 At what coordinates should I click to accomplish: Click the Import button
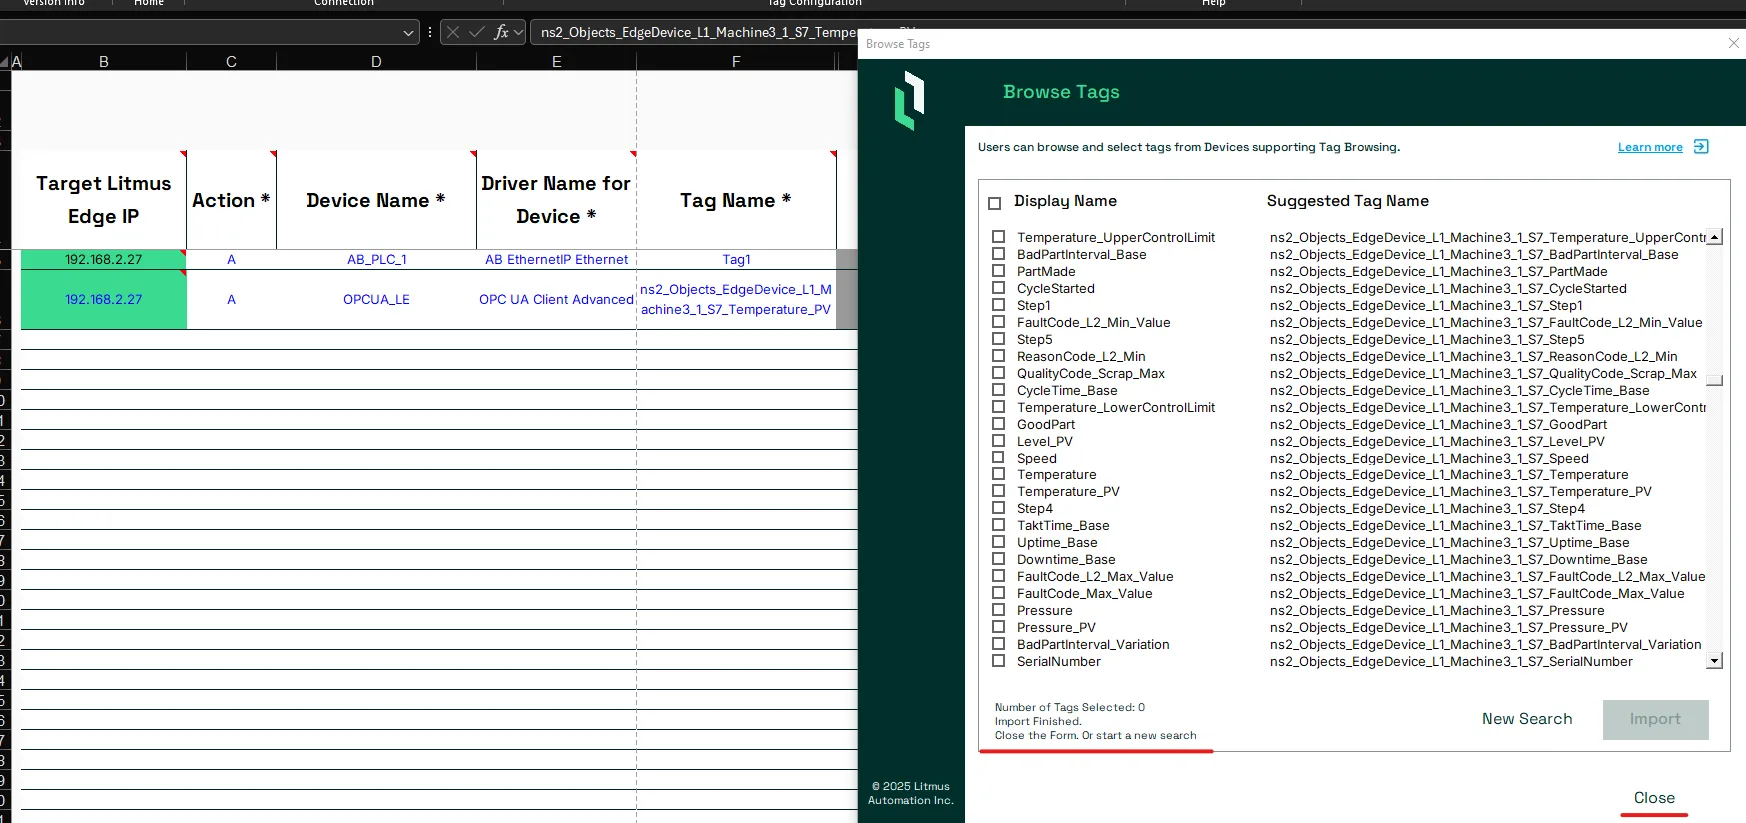[1655, 719]
